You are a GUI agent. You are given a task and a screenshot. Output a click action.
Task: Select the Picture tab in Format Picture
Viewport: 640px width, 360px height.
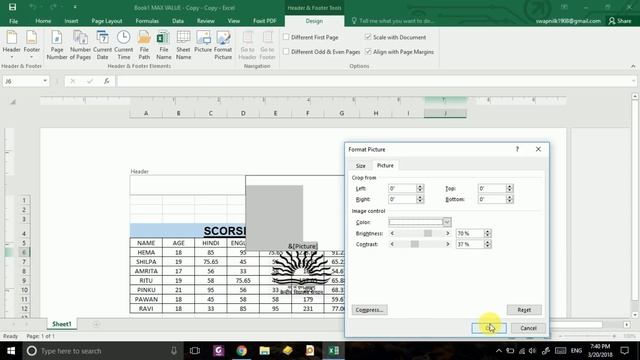click(x=385, y=165)
